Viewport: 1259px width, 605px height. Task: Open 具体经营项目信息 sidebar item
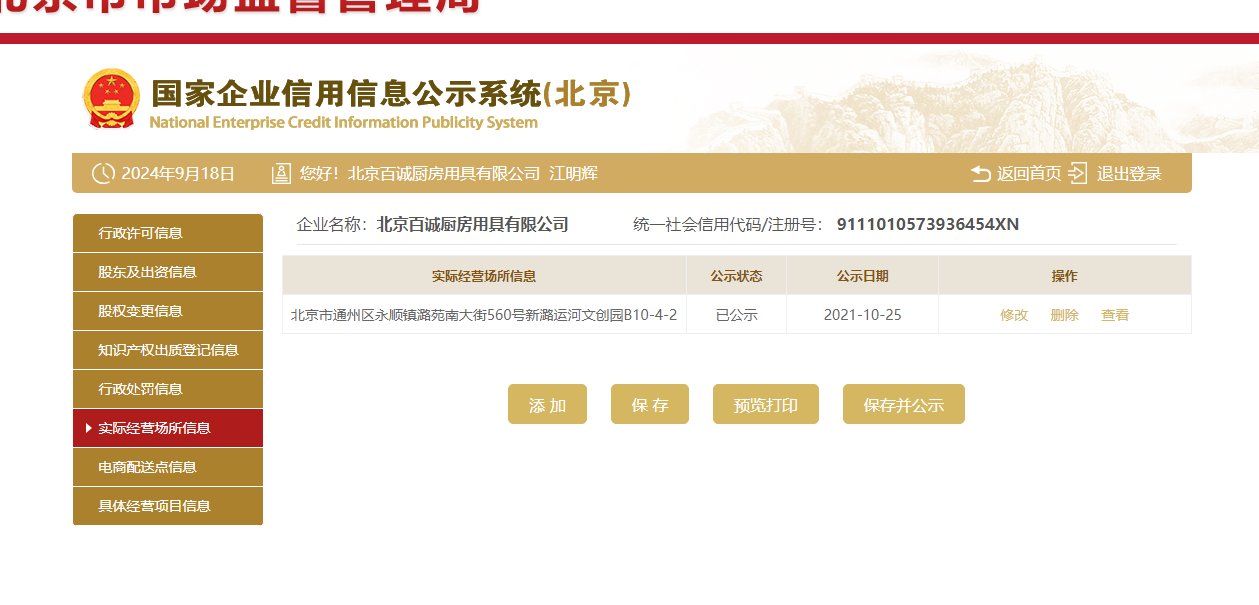tap(168, 506)
